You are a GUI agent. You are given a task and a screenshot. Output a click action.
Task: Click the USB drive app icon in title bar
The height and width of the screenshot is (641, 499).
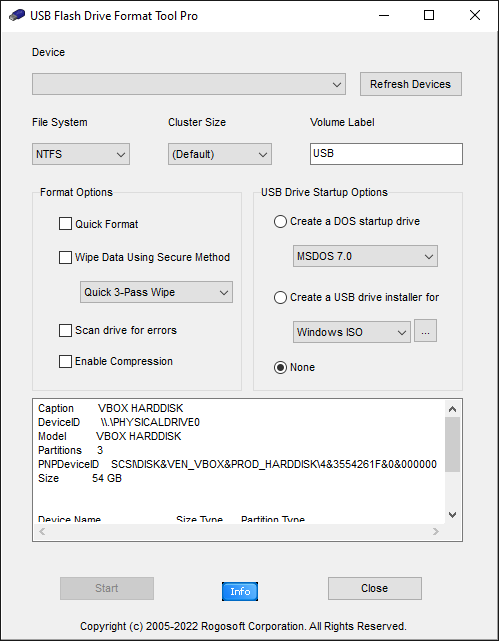[17, 16]
